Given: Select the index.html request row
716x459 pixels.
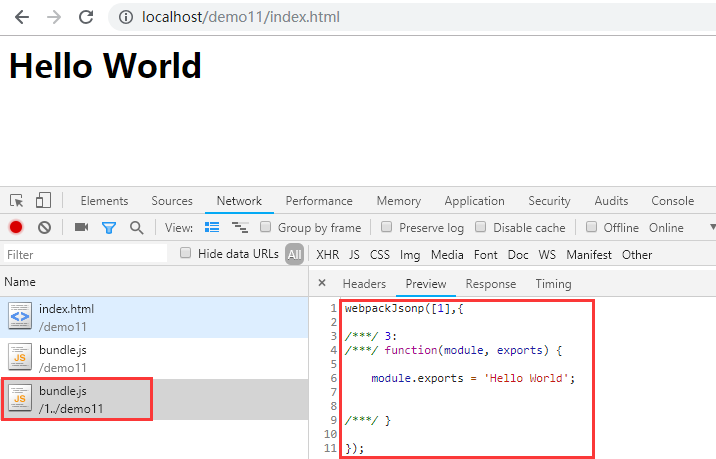Looking at the screenshot, I should click(154, 317).
